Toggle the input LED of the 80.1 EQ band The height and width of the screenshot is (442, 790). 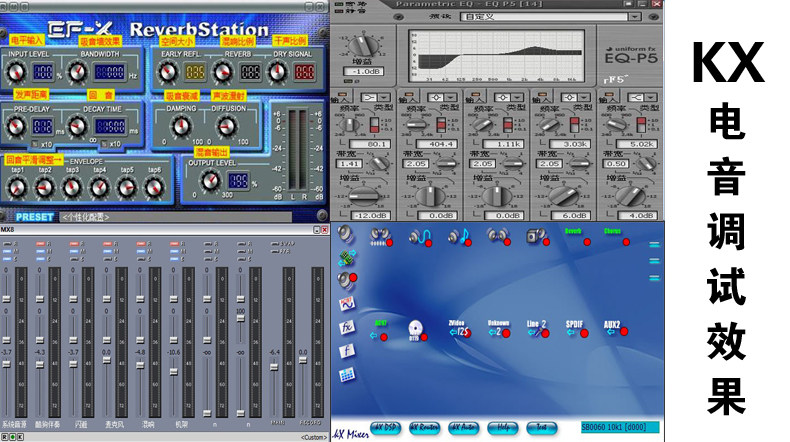pos(342,94)
